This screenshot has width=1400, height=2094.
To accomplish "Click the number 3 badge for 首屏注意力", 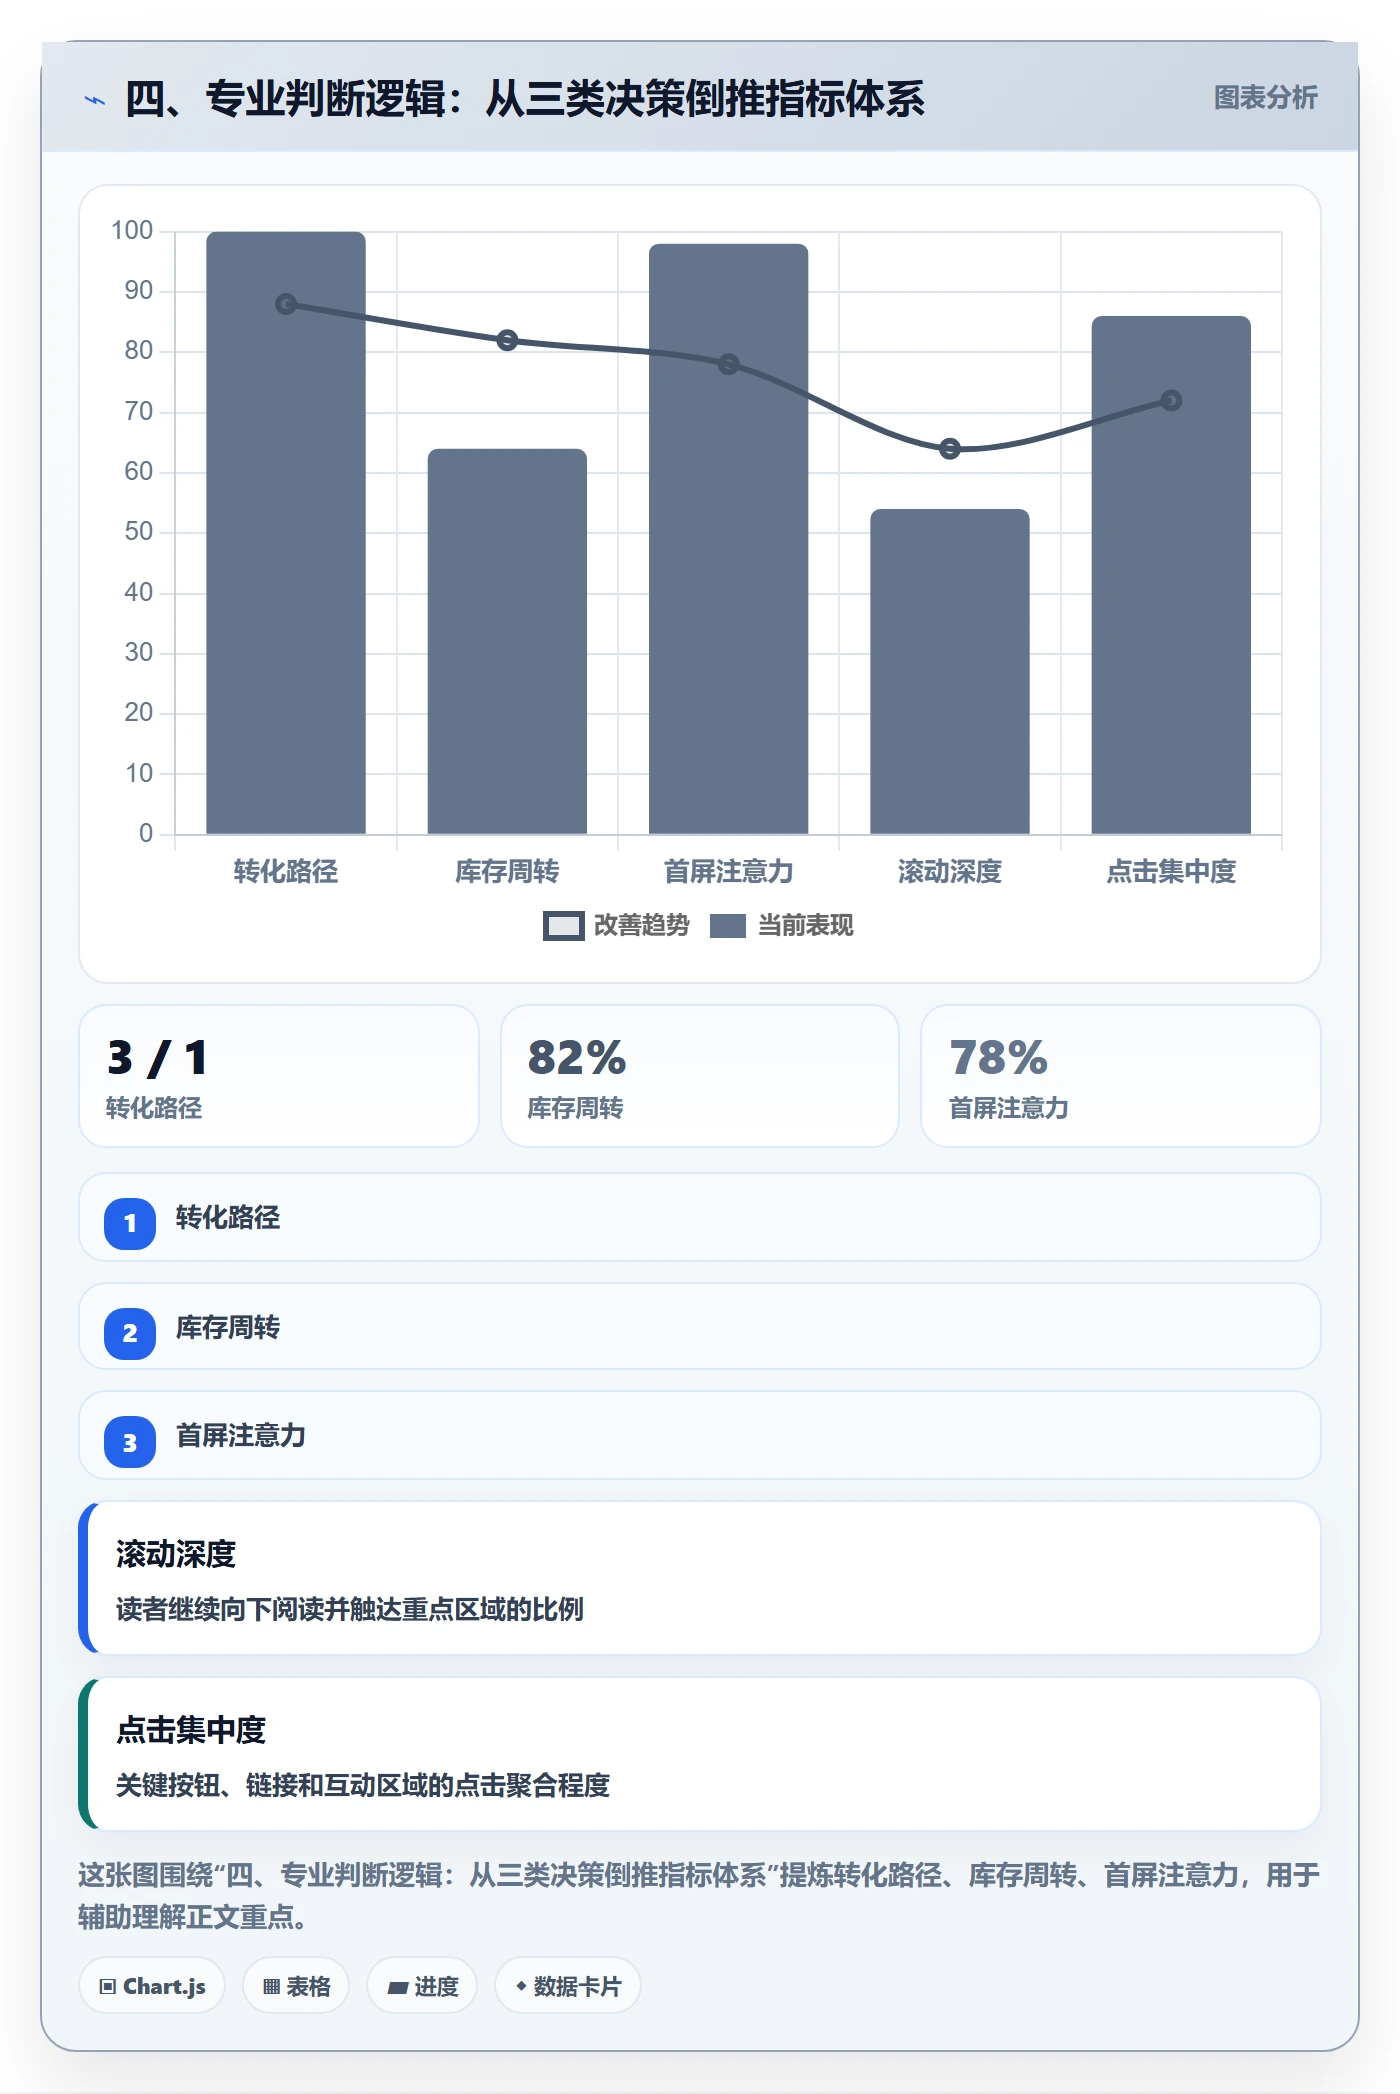I will click(130, 1442).
